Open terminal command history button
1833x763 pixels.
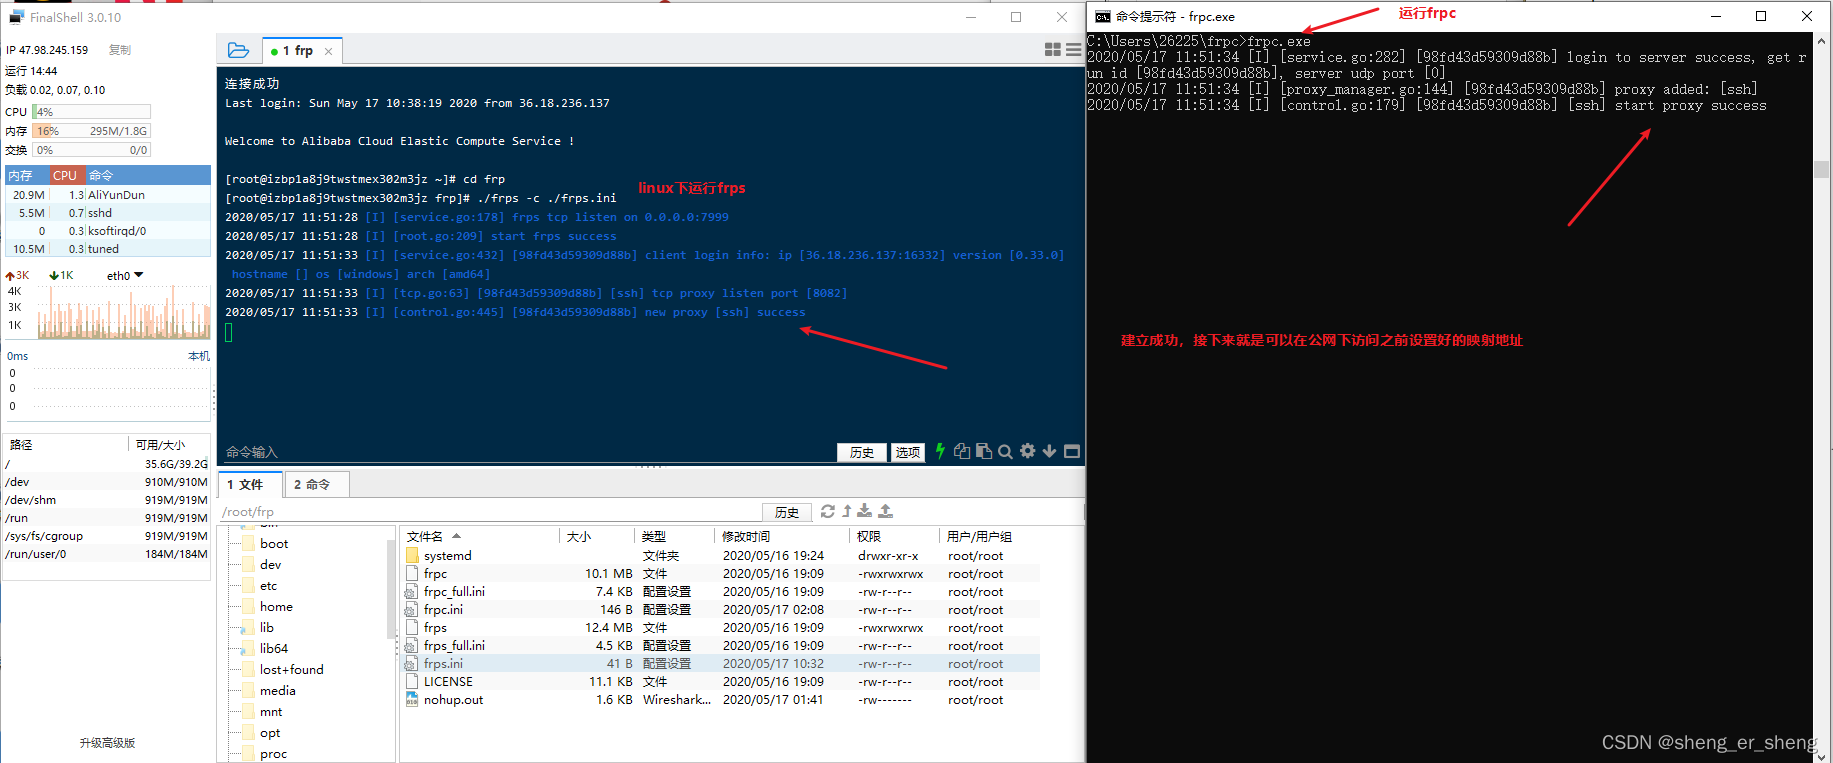[862, 452]
